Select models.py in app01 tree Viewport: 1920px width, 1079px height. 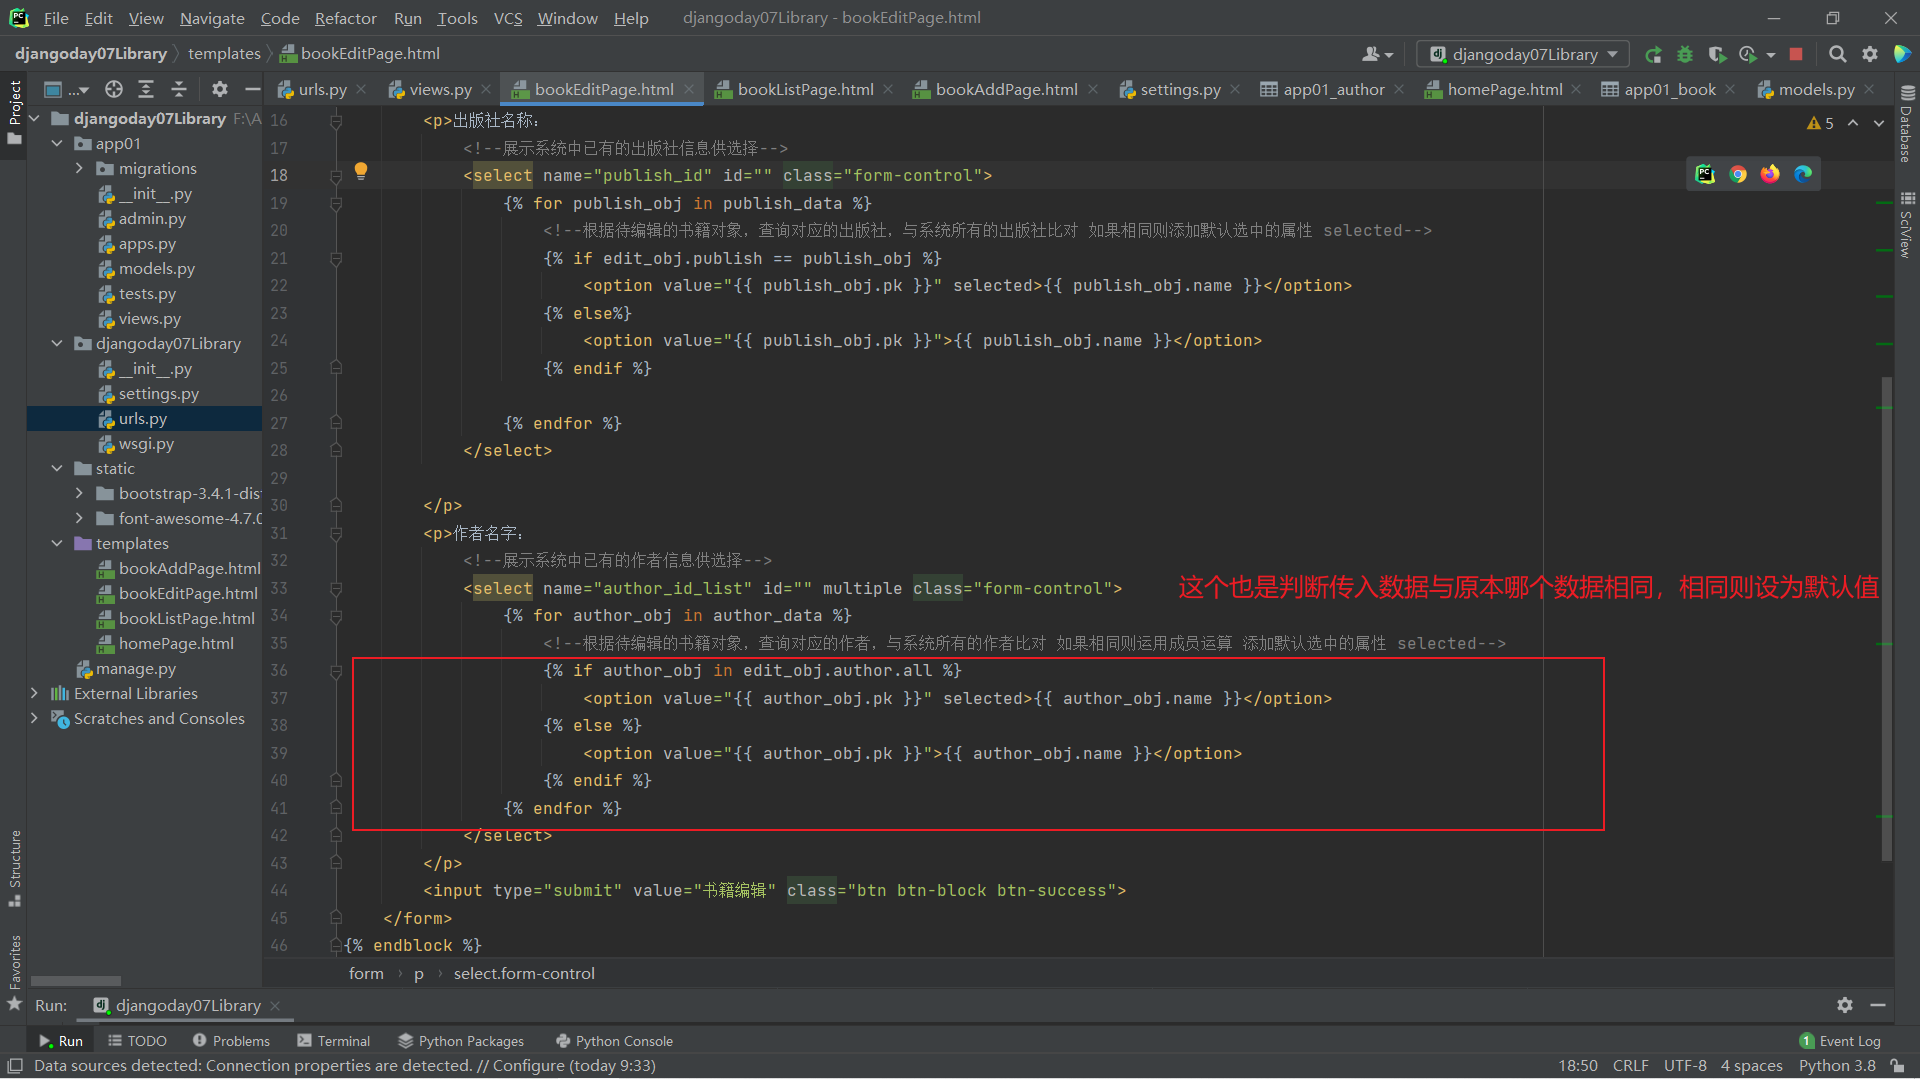click(x=156, y=269)
